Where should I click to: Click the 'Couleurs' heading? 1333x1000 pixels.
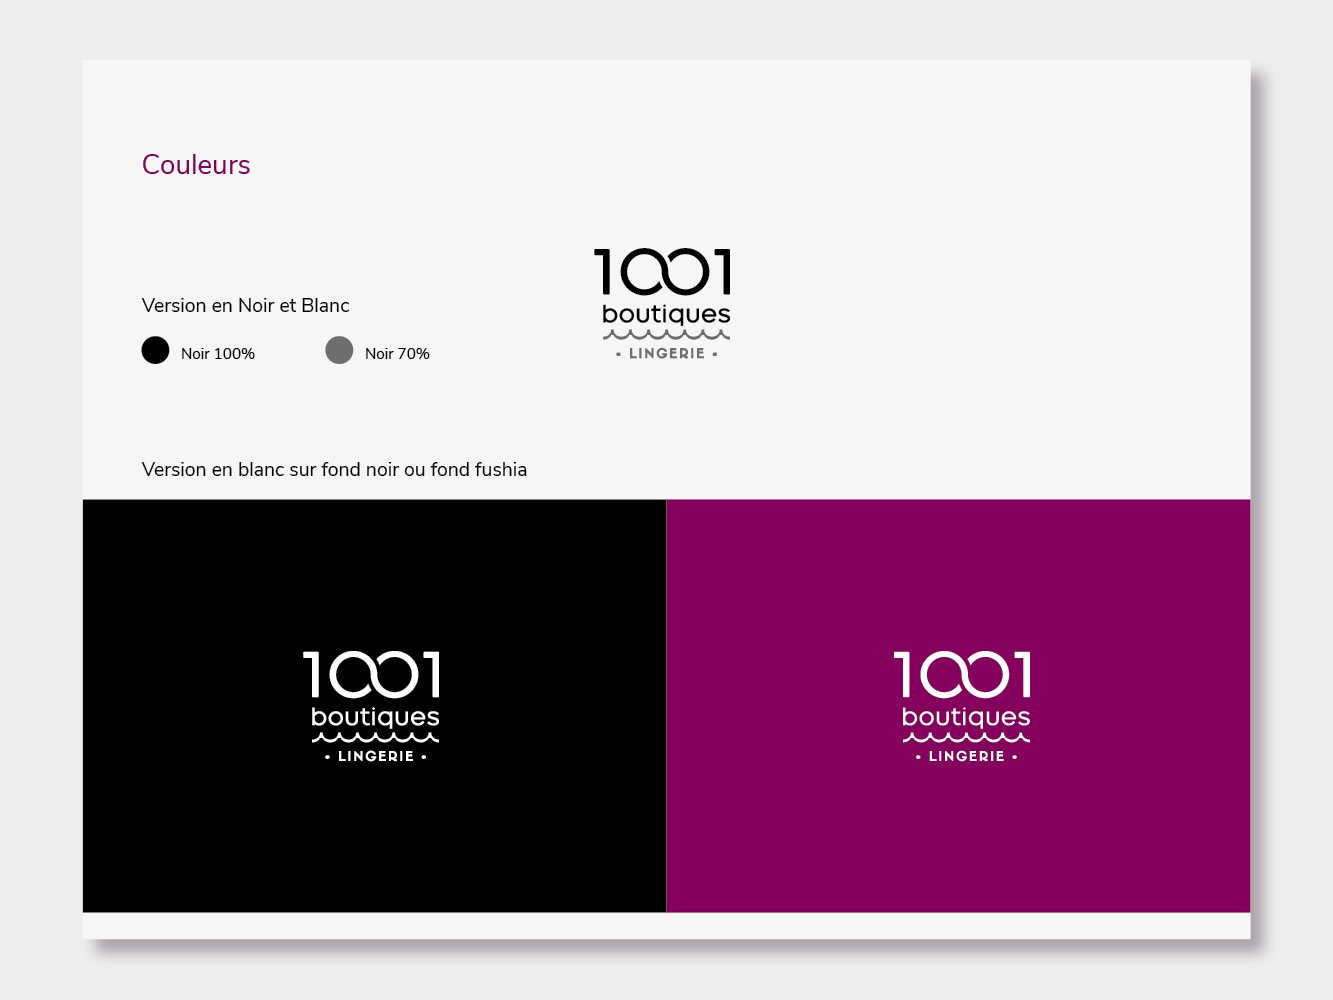[196, 165]
